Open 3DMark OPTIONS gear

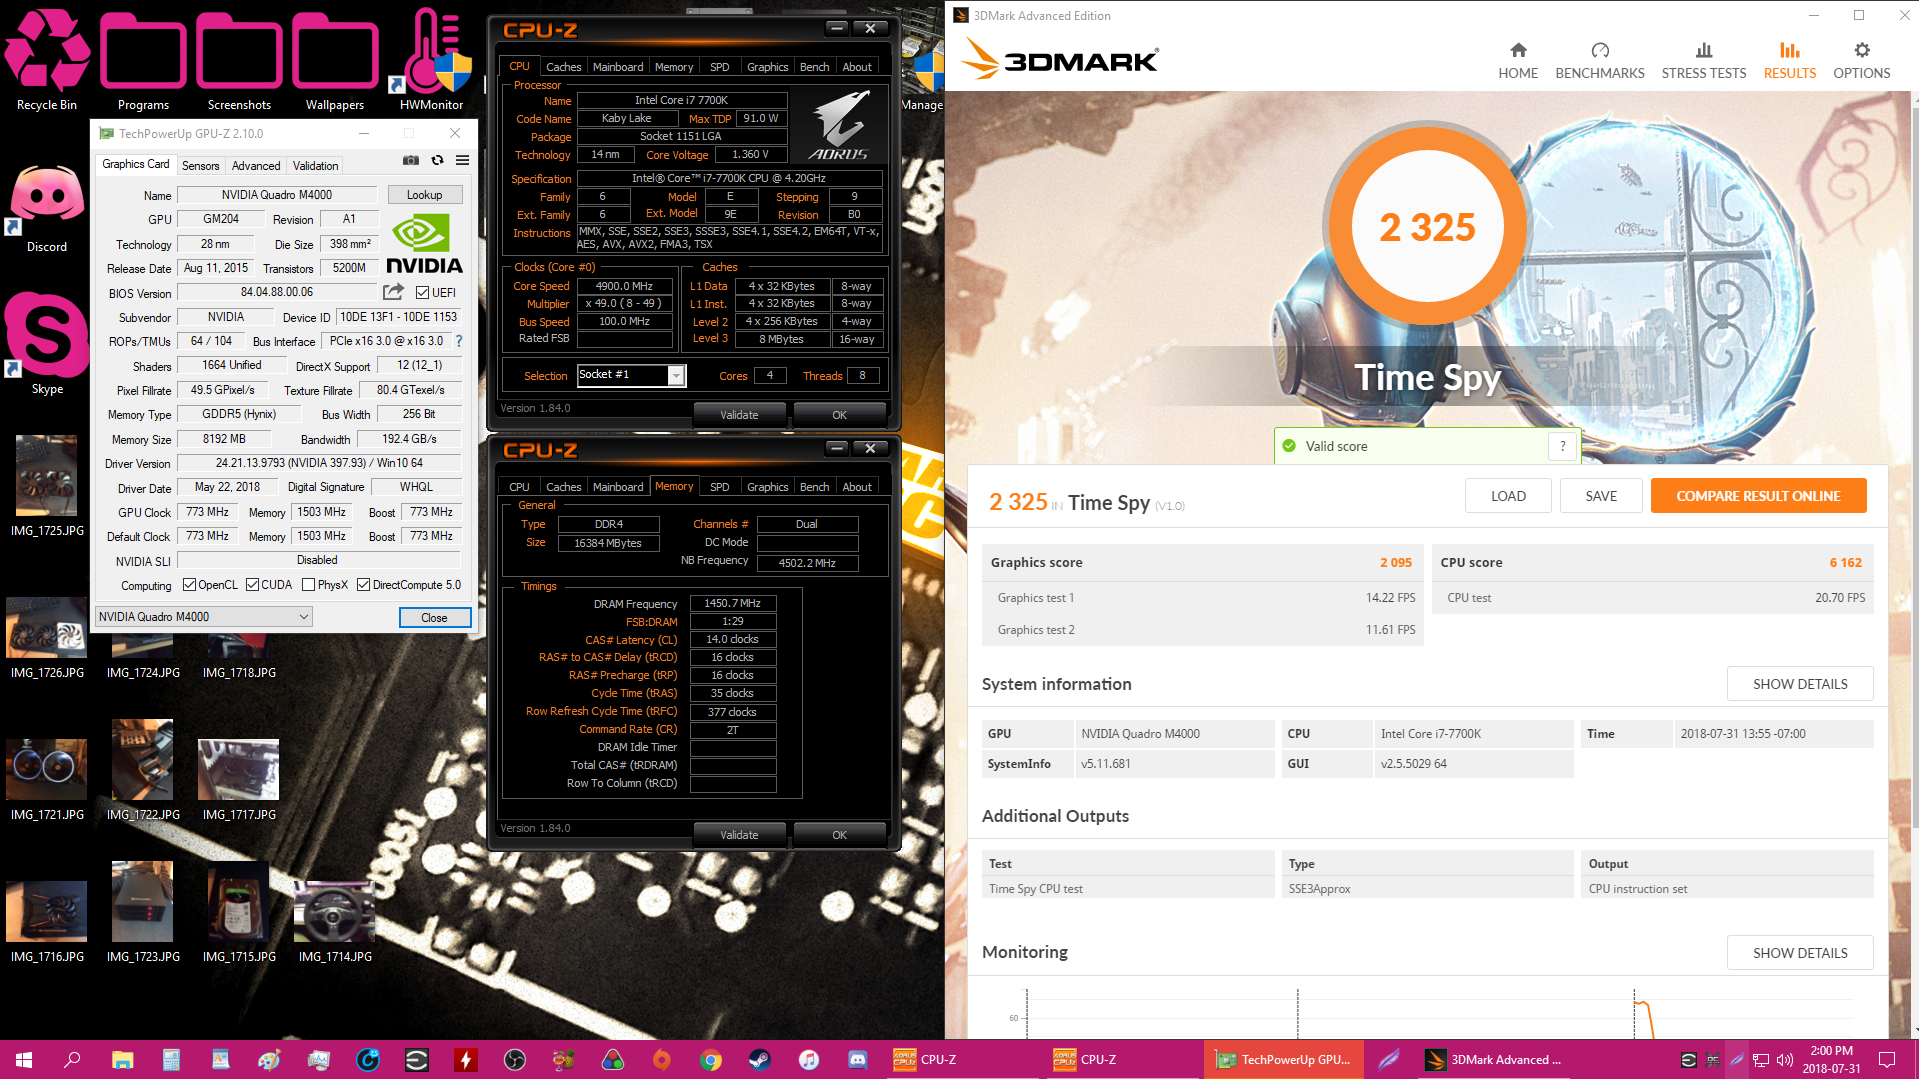[x=1862, y=60]
